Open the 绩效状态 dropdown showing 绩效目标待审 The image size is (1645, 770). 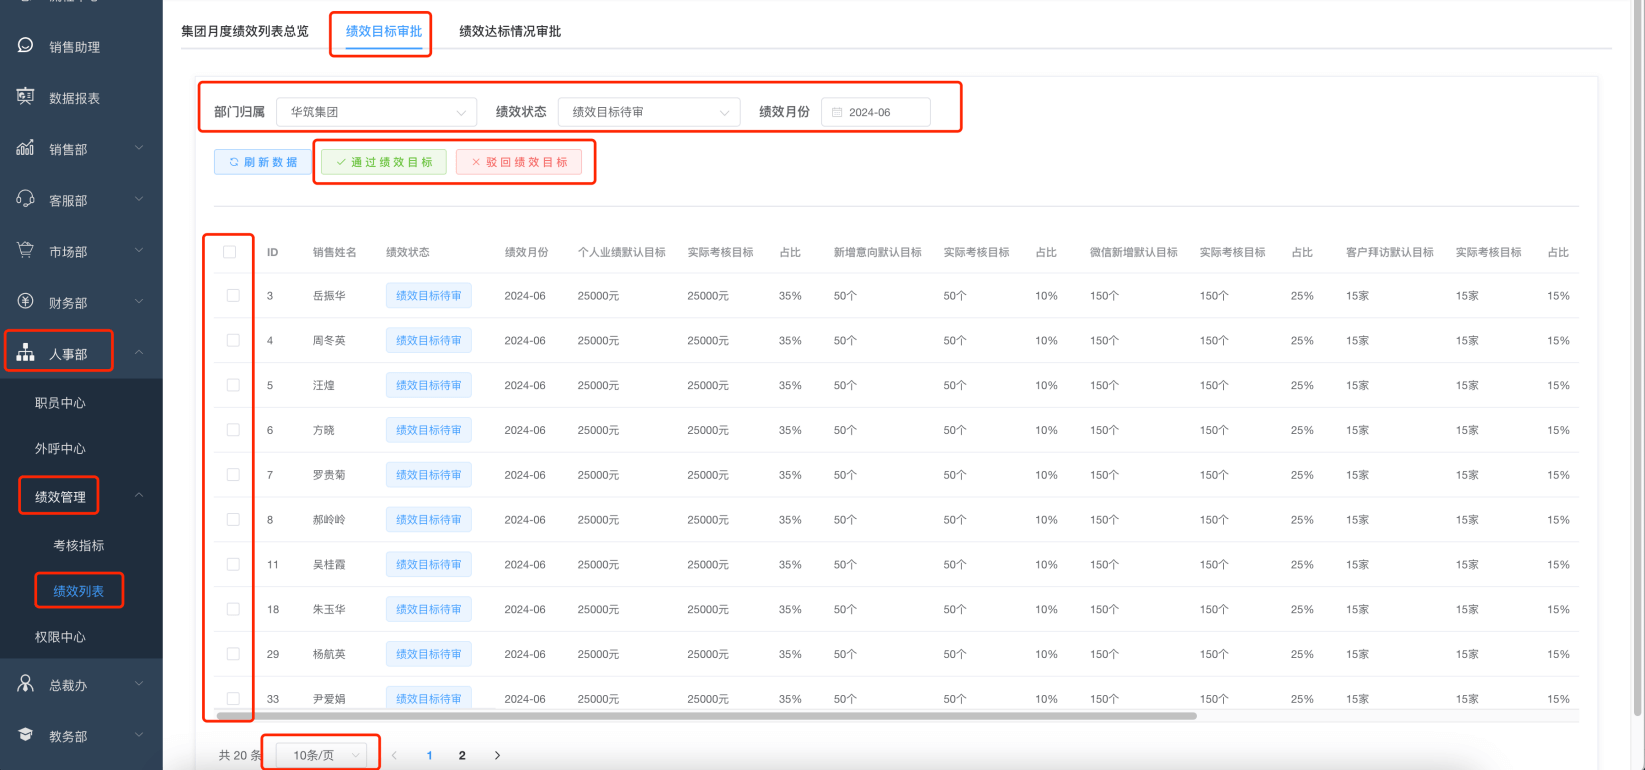[648, 112]
